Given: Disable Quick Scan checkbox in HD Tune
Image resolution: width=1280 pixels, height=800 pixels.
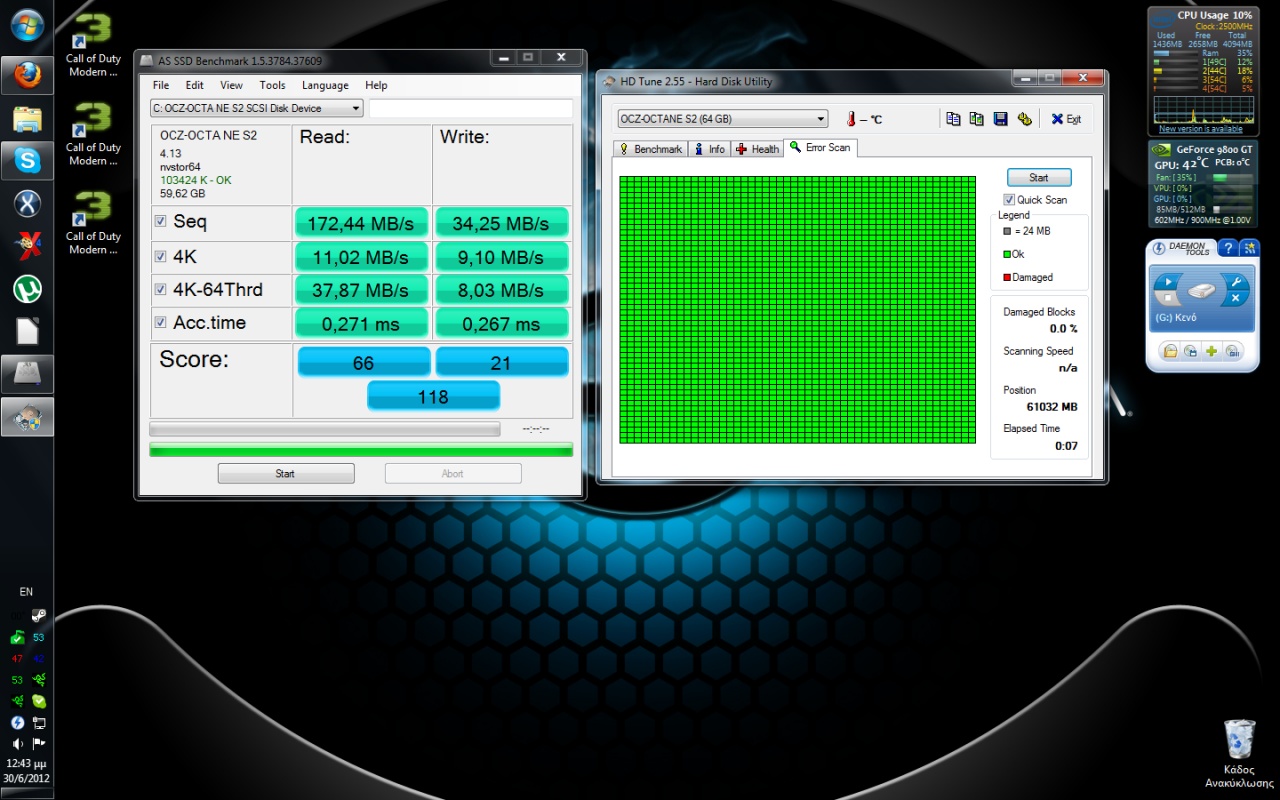Looking at the screenshot, I should 1009,200.
